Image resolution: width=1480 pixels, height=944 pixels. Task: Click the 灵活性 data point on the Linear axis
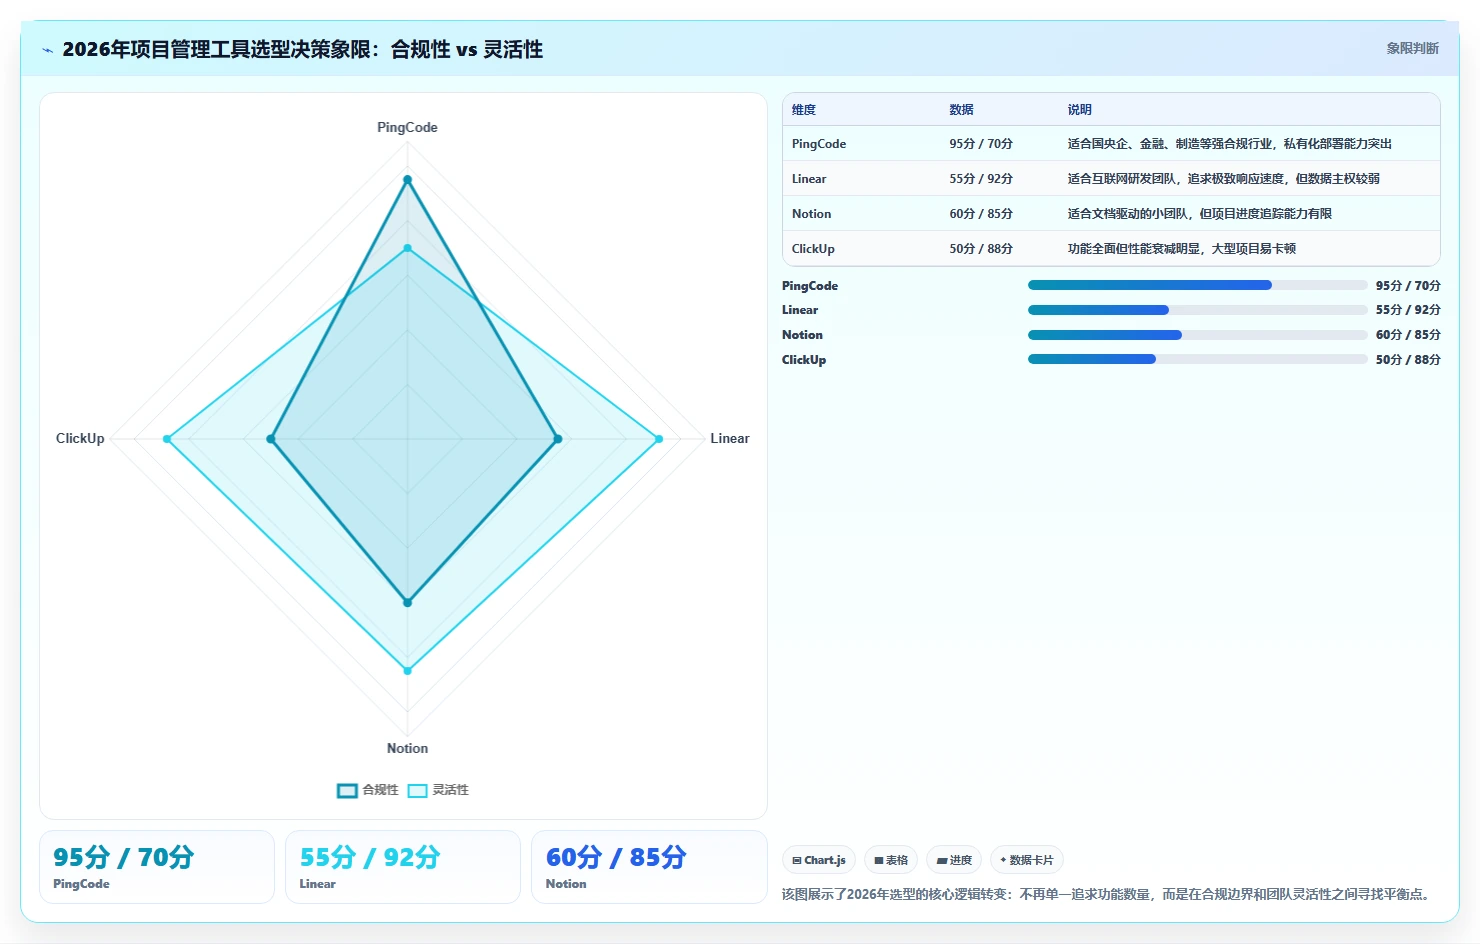point(659,439)
